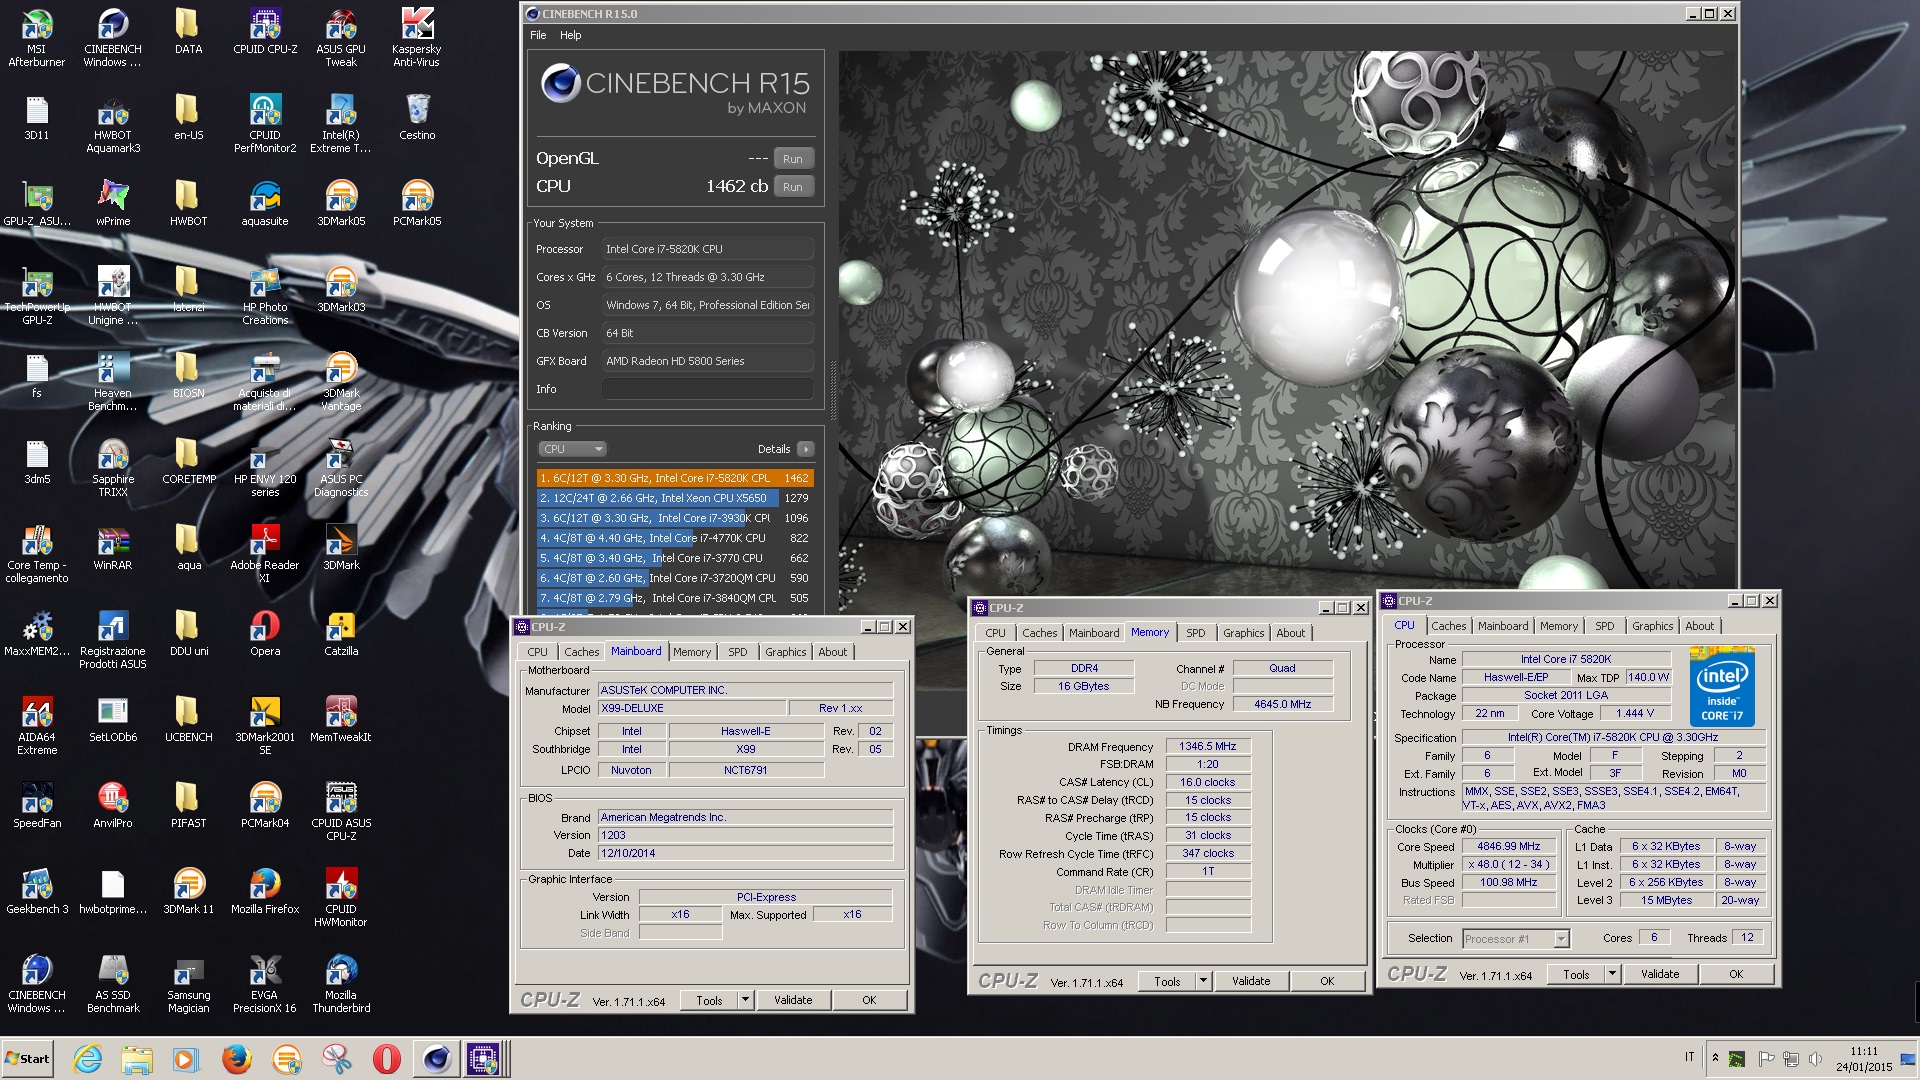This screenshot has height=1080, width=1920.
Task: Launch ASUS GPU Tweak icon
Action: (x=341, y=37)
